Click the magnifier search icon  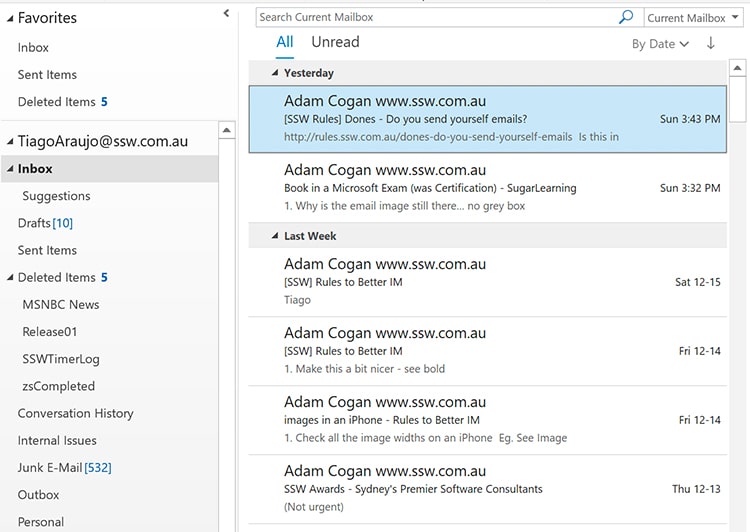pos(626,17)
